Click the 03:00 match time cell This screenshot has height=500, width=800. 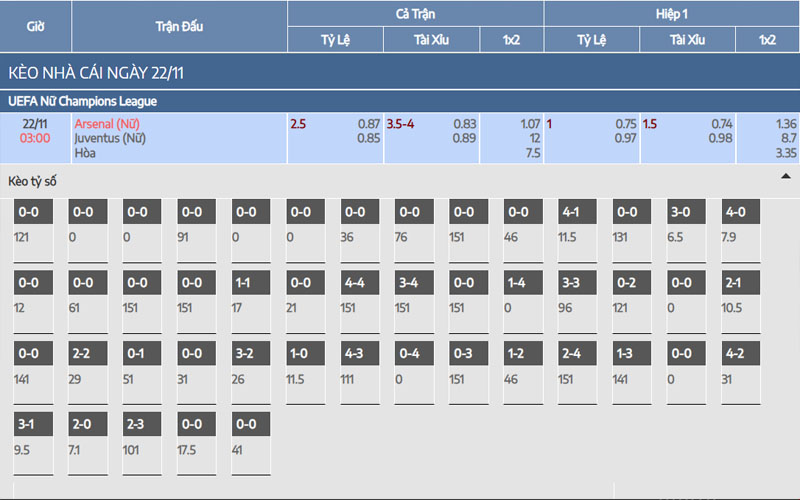(x=35, y=138)
